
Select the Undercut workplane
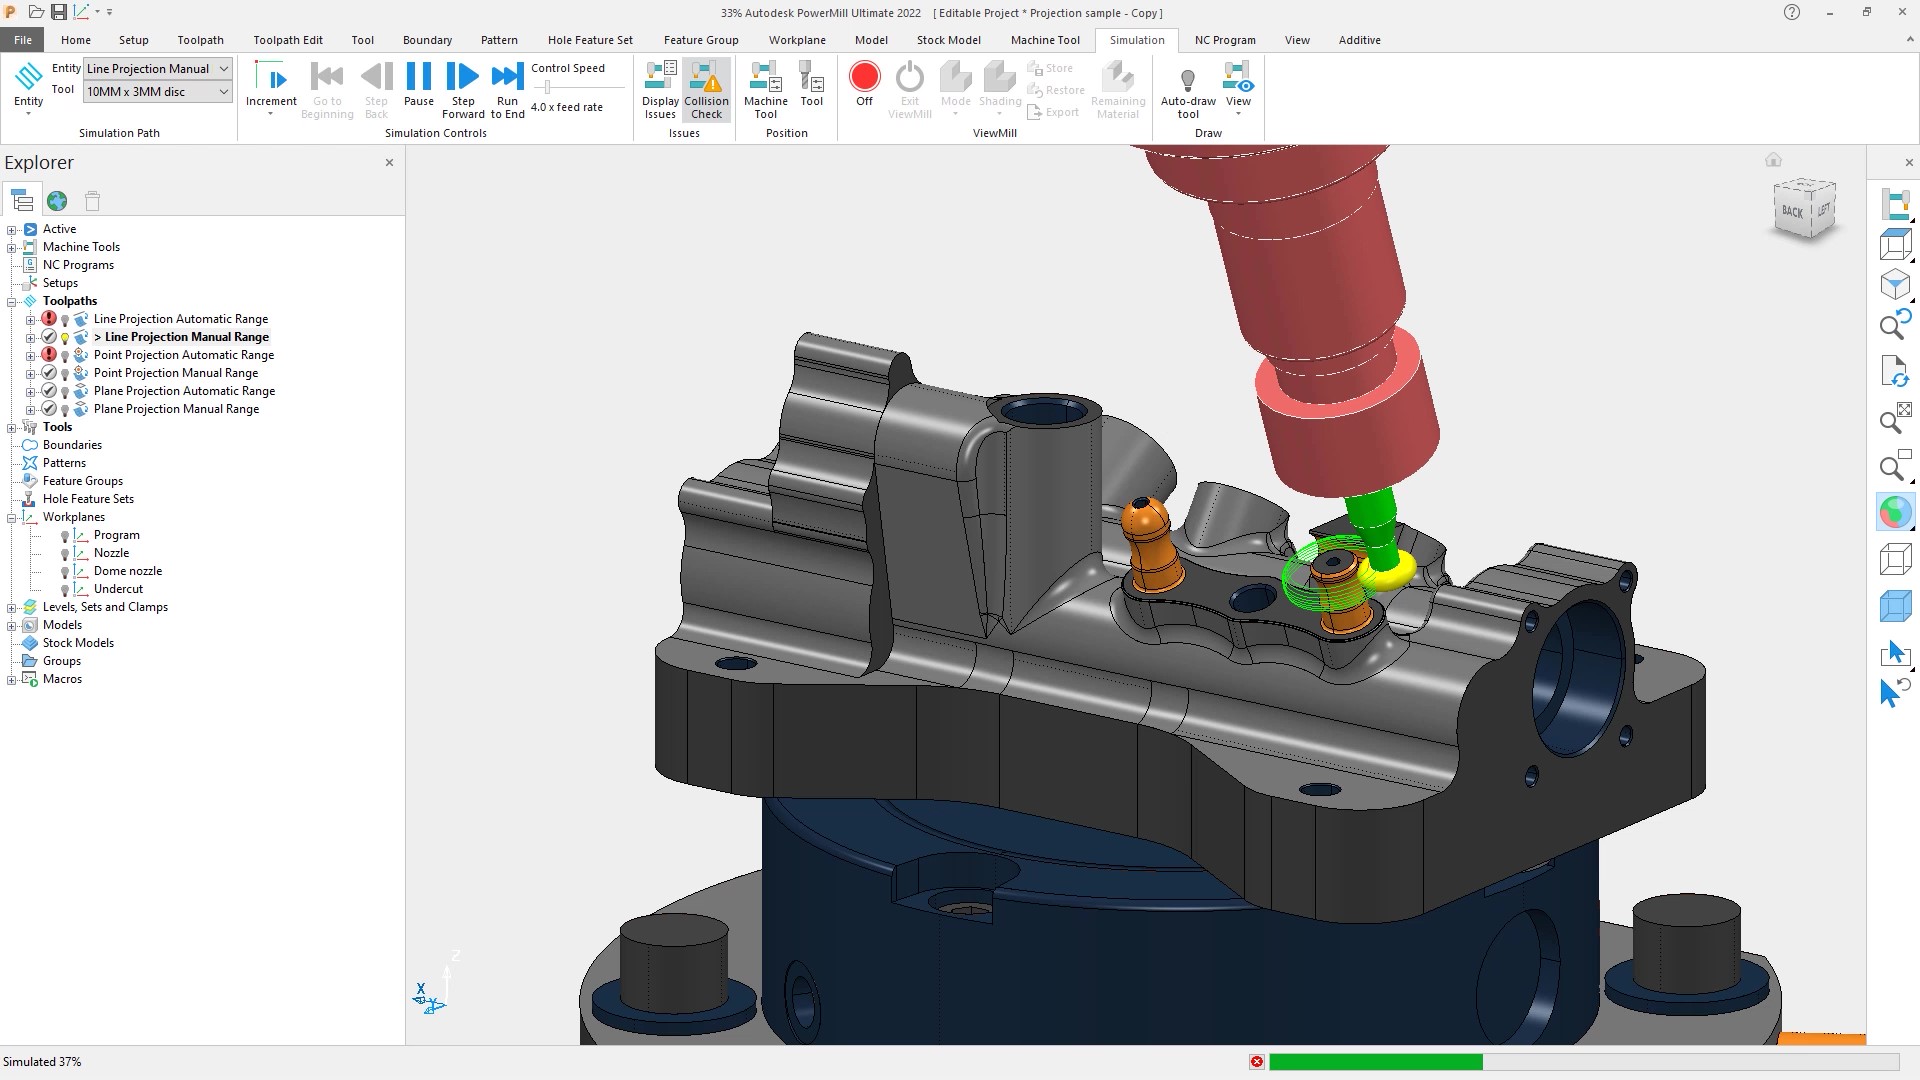click(x=118, y=589)
